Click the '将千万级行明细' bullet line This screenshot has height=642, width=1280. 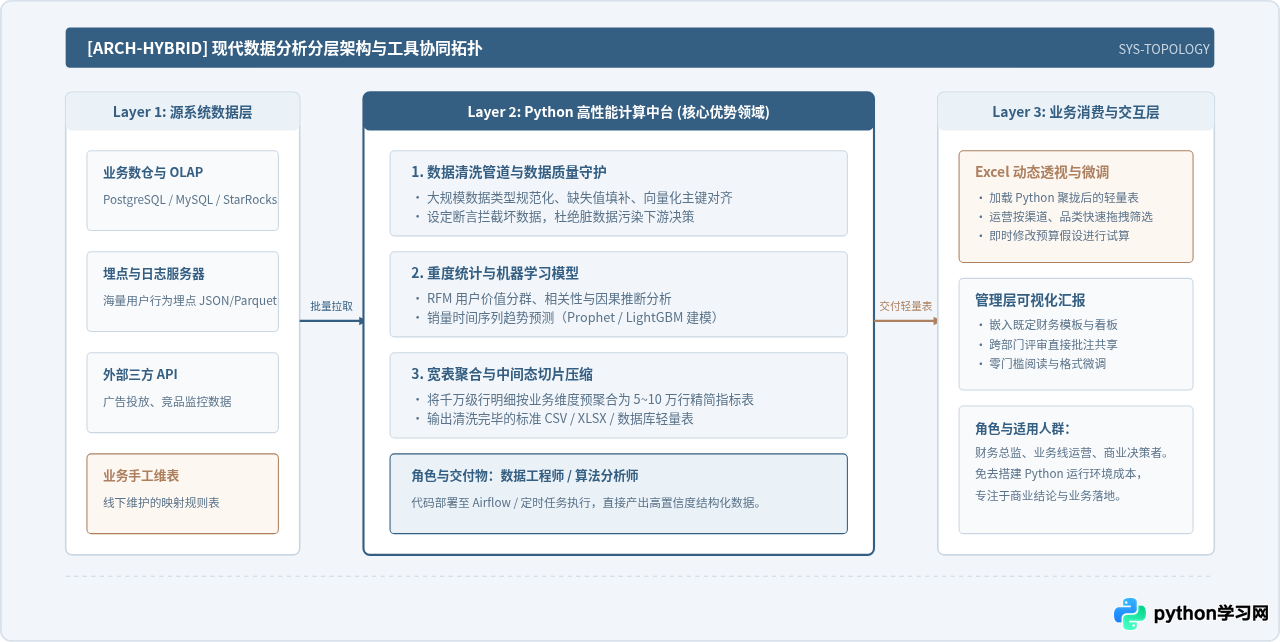(583, 400)
